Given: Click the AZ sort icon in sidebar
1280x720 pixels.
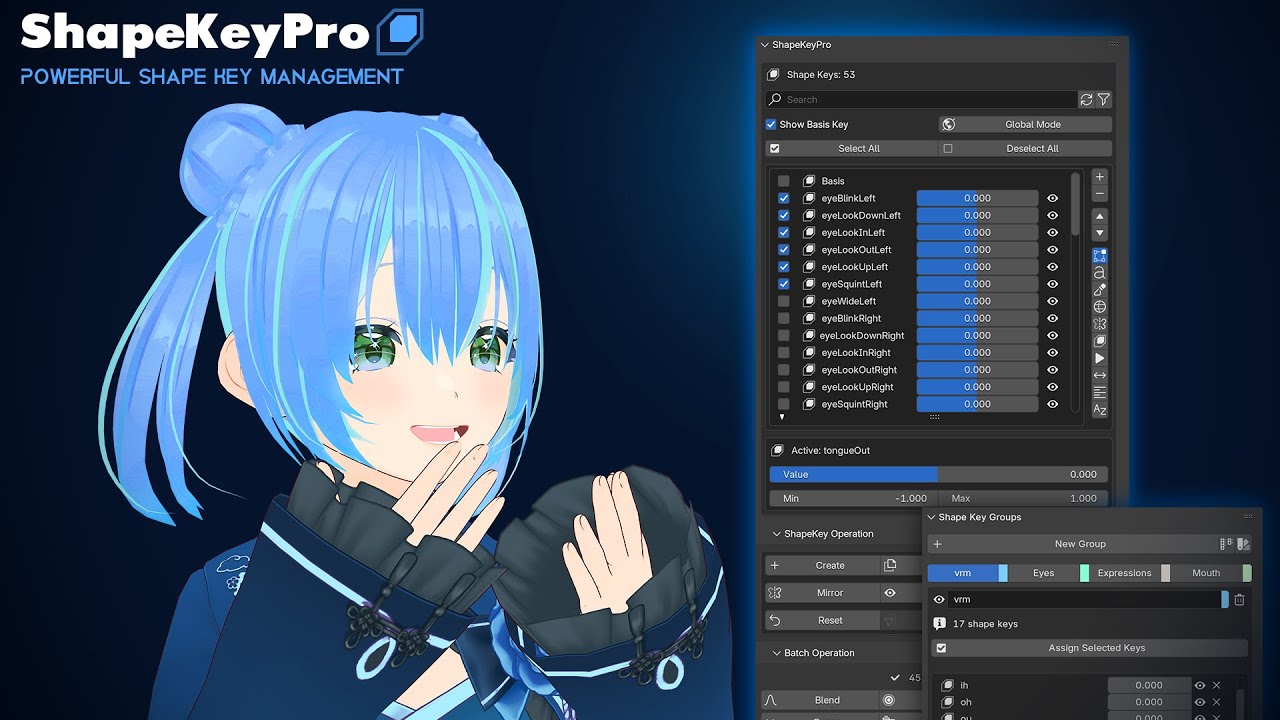Looking at the screenshot, I should click(x=1100, y=410).
